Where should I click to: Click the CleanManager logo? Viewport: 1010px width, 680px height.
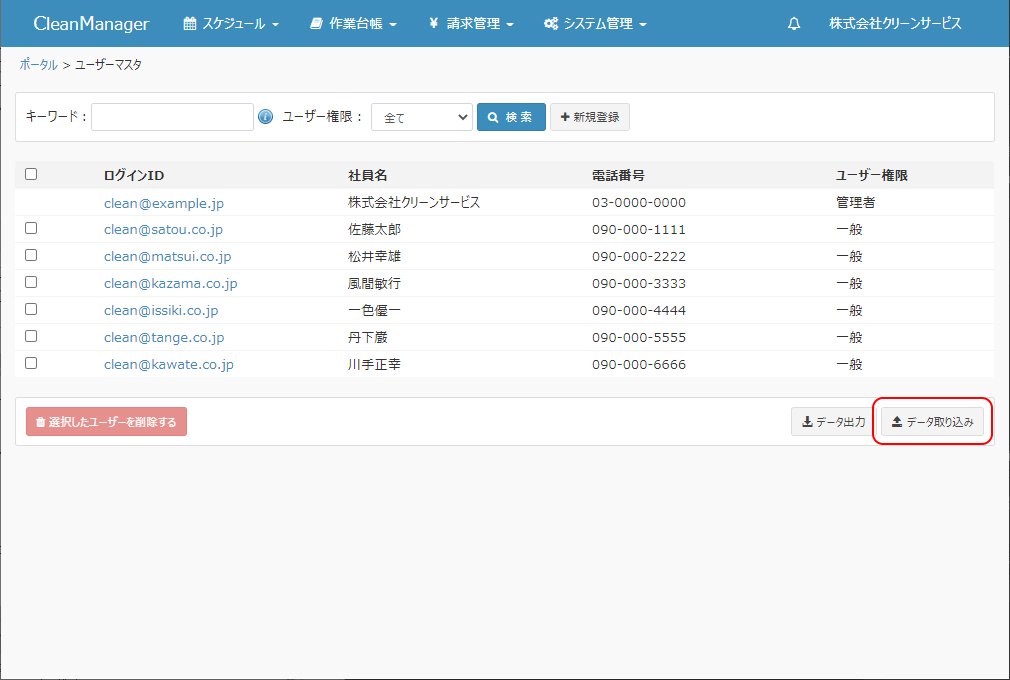pyautogui.click(x=91, y=24)
